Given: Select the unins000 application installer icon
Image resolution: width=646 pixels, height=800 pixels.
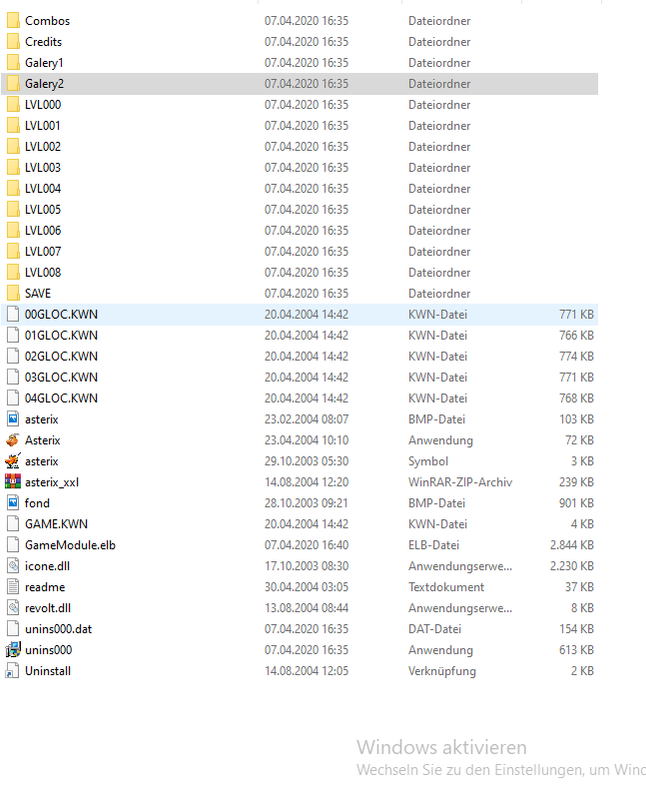Looking at the screenshot, I should [13, 650].
